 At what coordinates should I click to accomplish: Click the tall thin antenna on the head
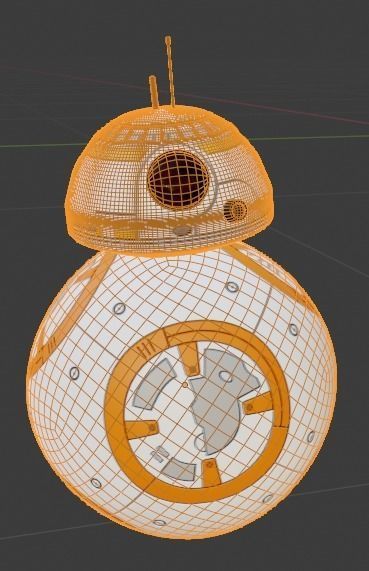170,71
